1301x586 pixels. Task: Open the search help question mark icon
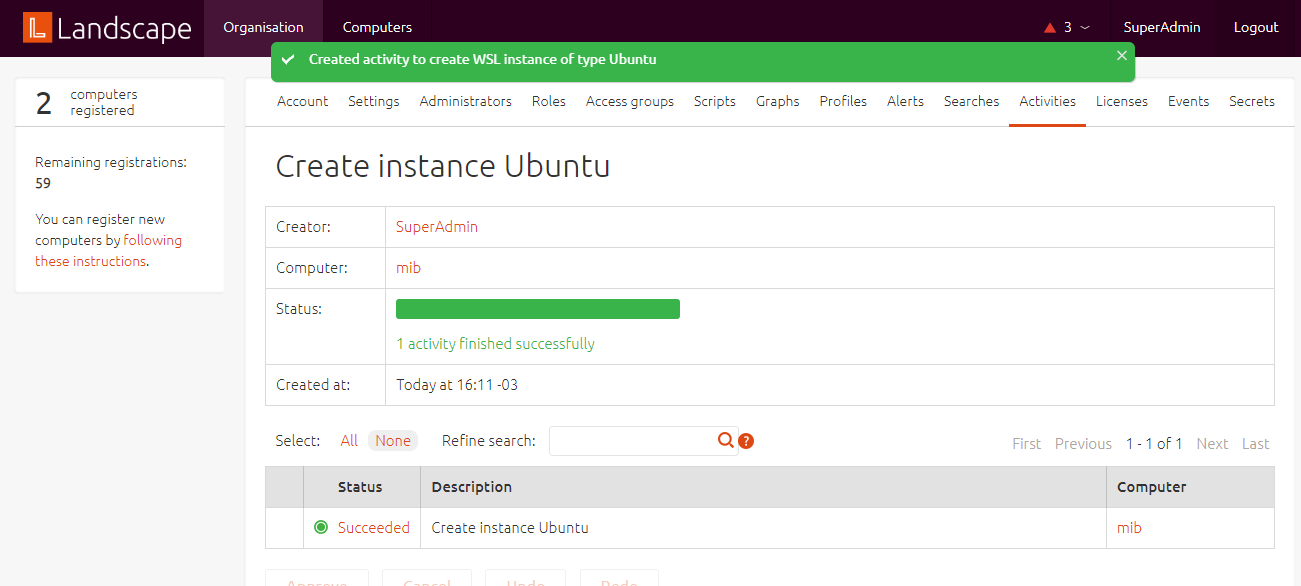coord(746,441)
